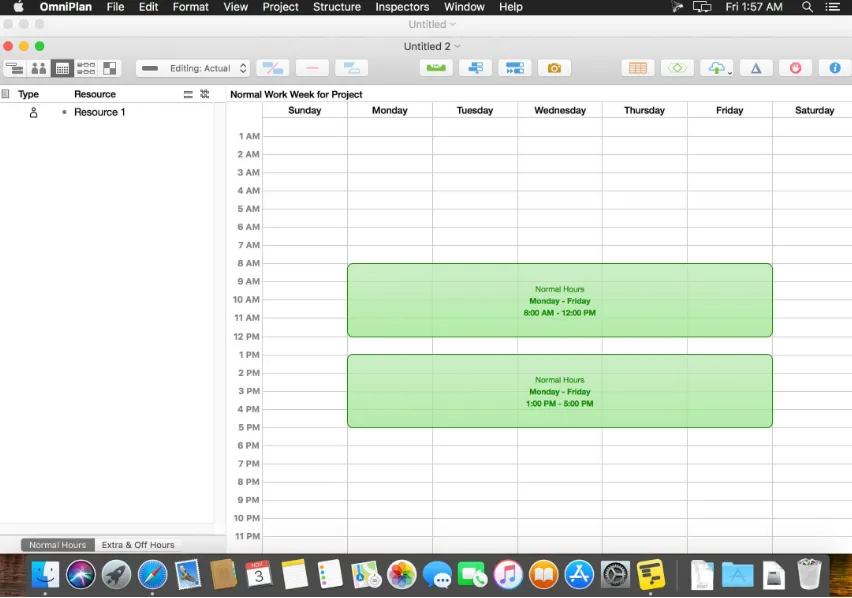Click the orange table toolbar icon
This screenshot has height=598, width=852.
click(638, 68)
